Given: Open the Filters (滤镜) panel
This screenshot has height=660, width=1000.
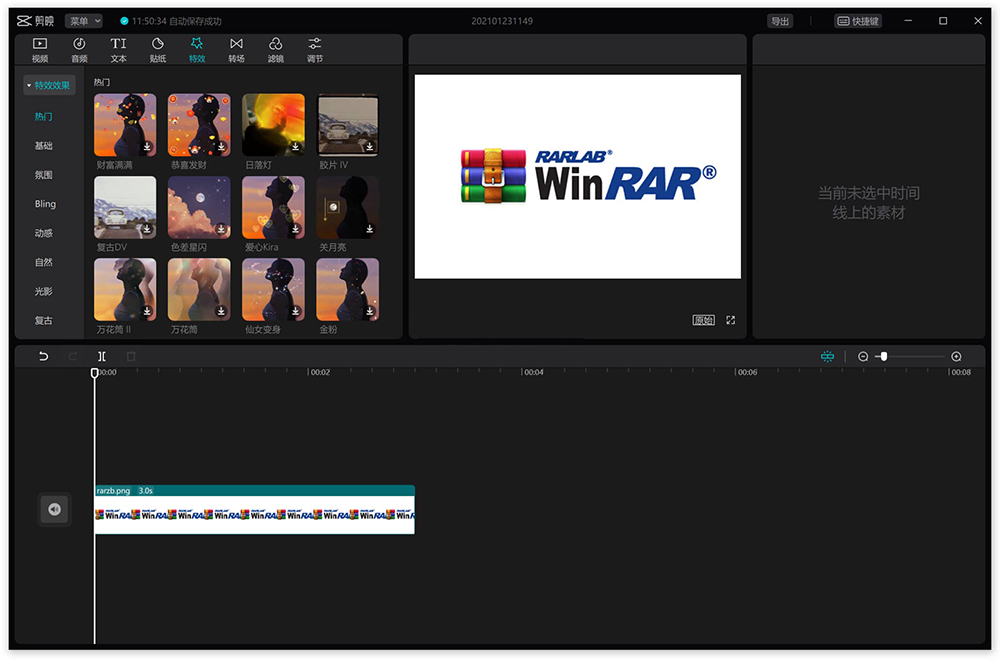Looking at the screenshot, I should point(275,49).
